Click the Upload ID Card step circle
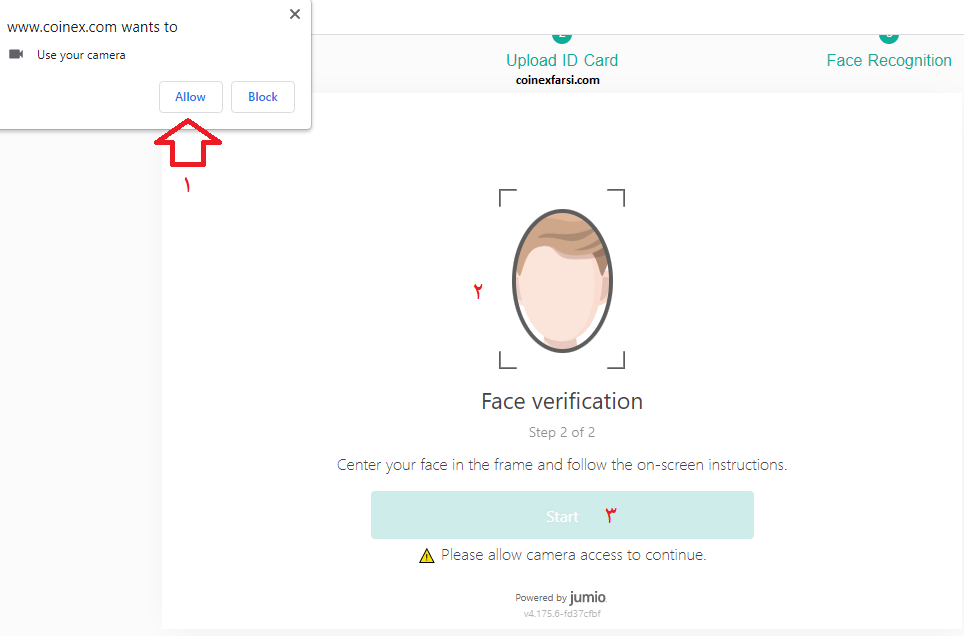Viewport: 964px width, 636px height. [562, 38]
